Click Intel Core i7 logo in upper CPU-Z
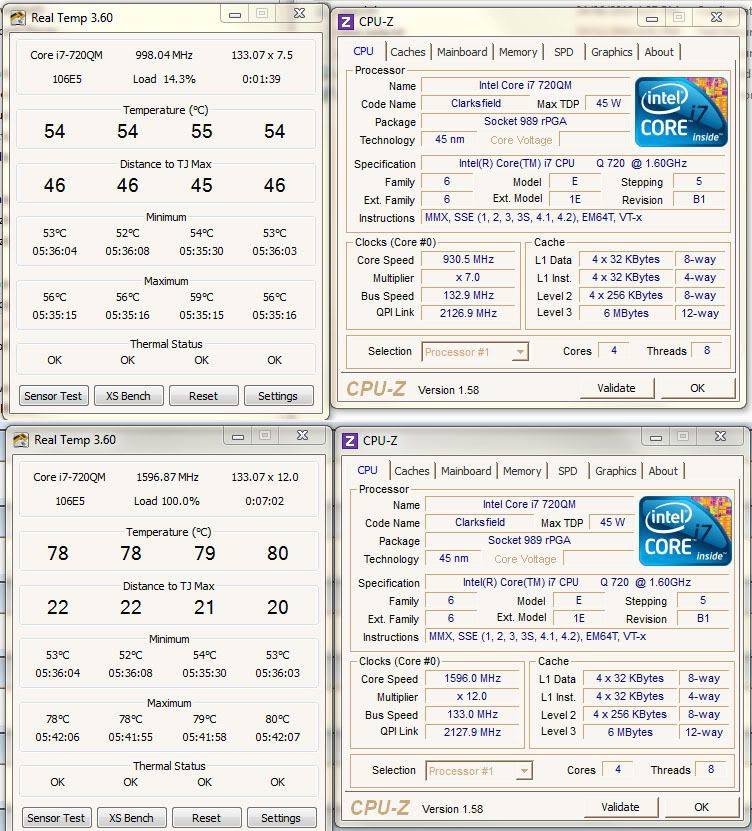752x831 pixels. (681, 111)
